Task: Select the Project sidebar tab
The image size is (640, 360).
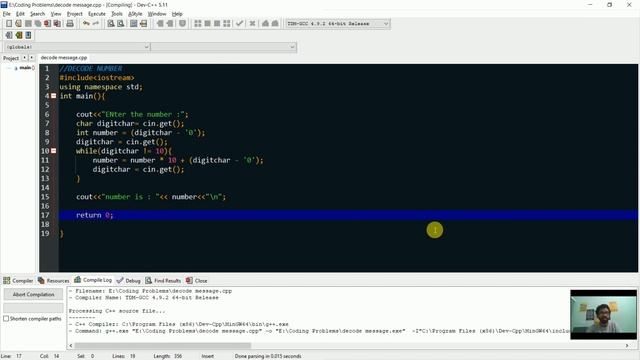Action: (x=11, y=58)
